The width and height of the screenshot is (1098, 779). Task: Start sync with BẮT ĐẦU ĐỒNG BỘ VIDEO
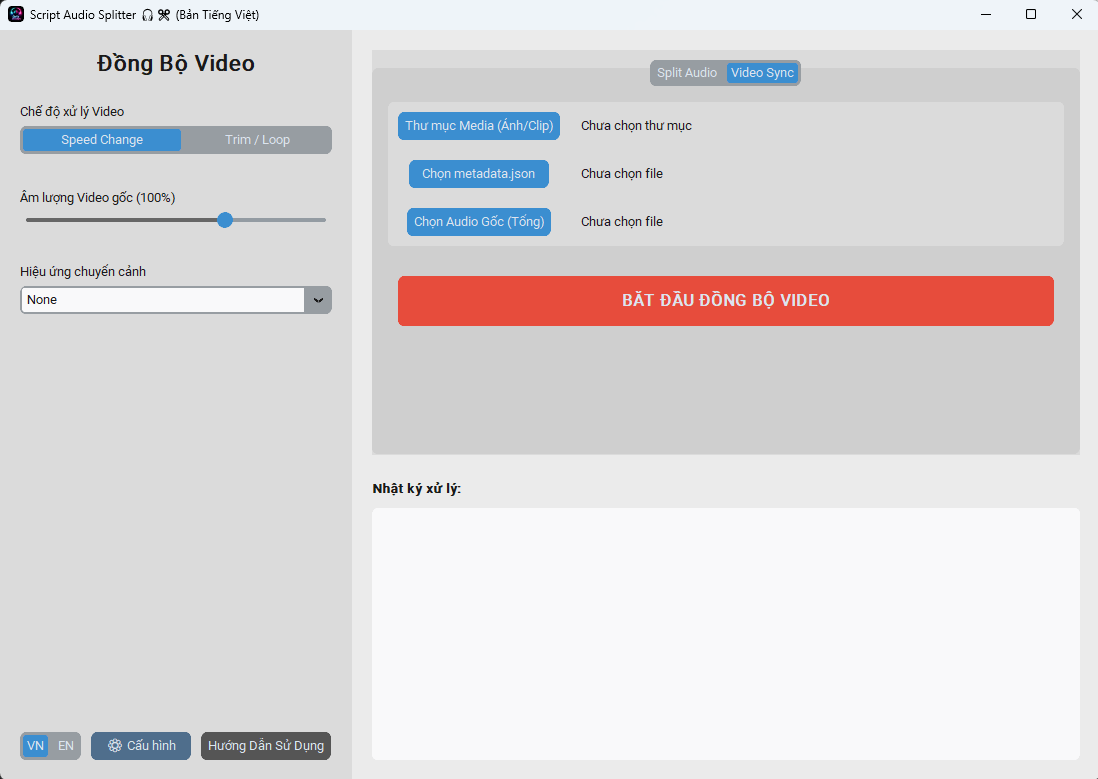[x=725, y=301]
